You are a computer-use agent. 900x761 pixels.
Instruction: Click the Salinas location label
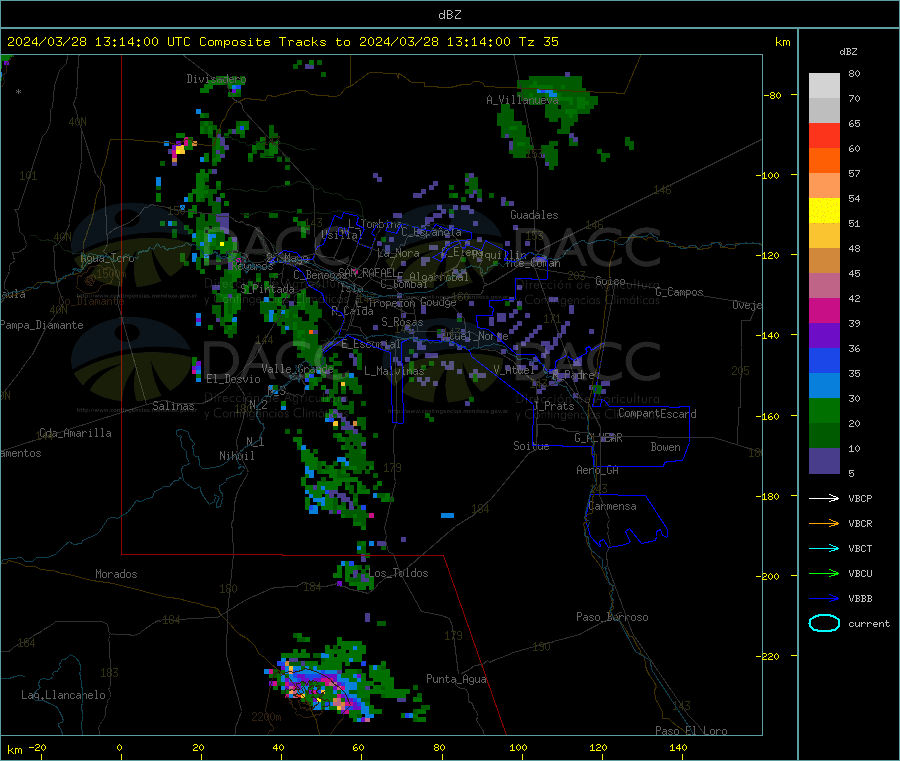[173, 406]
